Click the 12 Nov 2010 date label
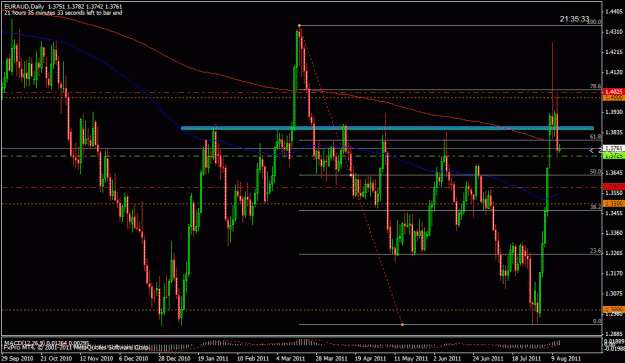 (96, 359)
